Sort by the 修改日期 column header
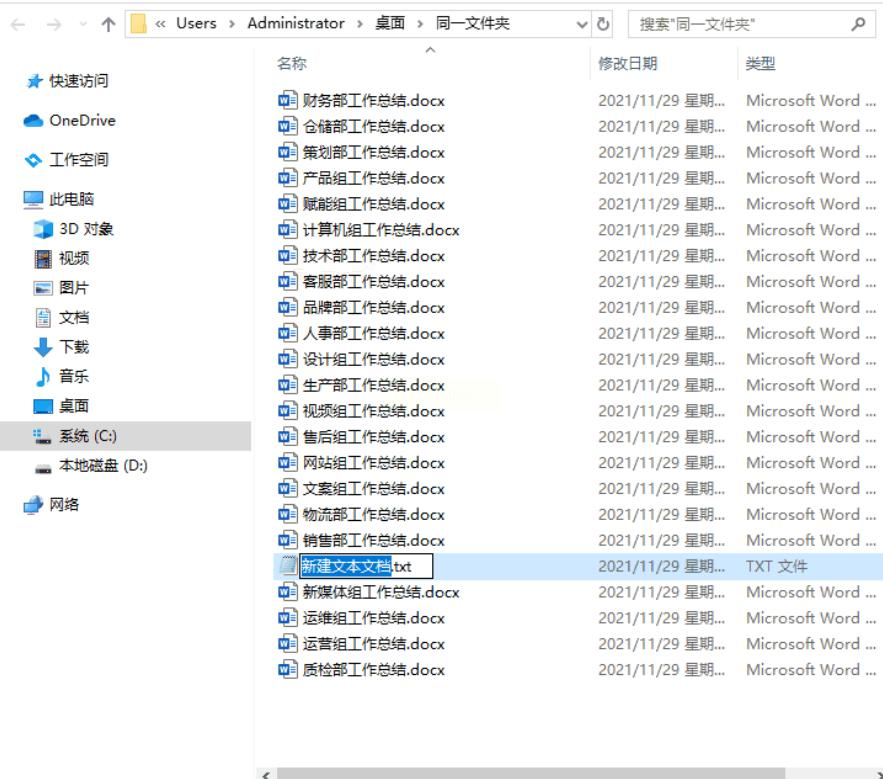883x779 pixels. pyautogui.click(x=627, y=64)
